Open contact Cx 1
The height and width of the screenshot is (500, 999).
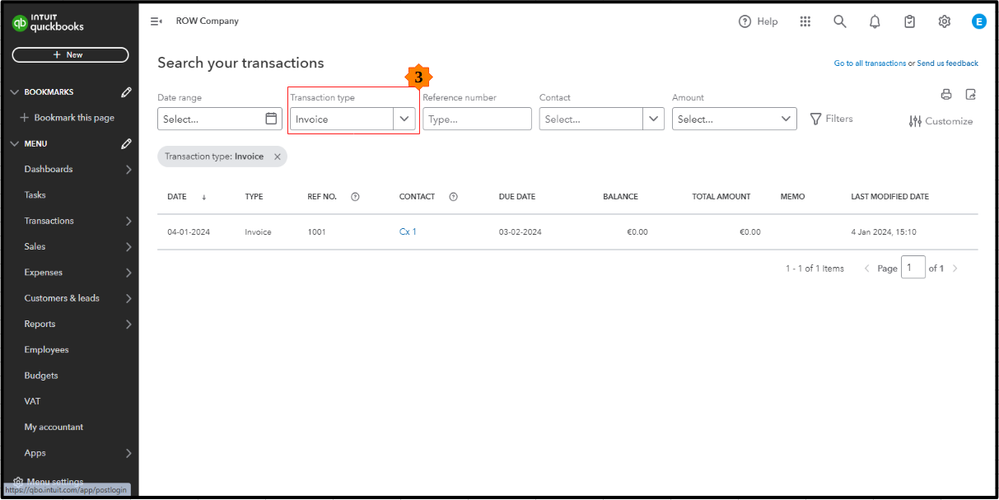pos(408,232)
